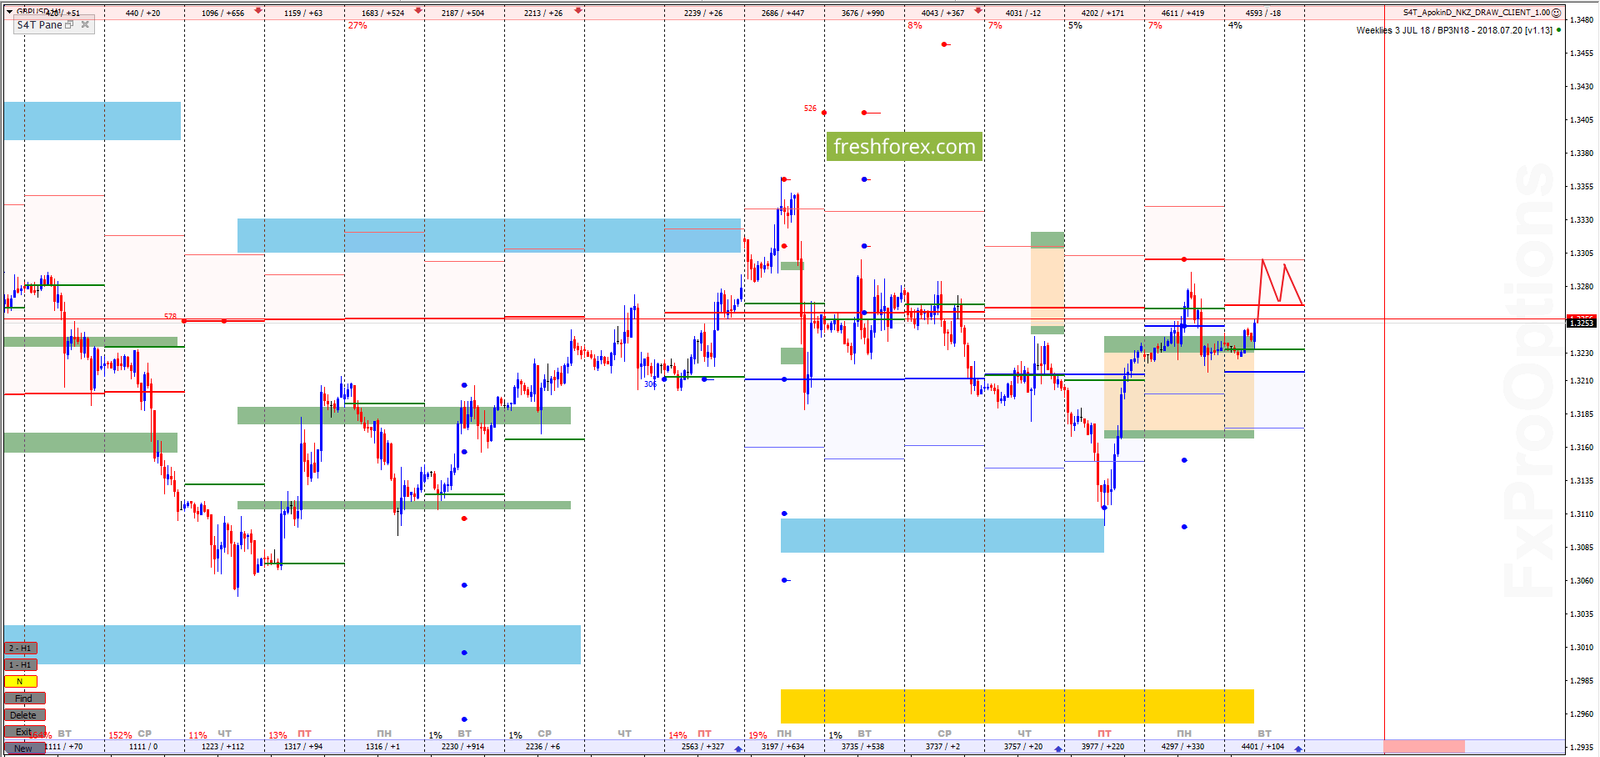1600x757 pixels.
Task: Click the 3735 / +538 value in bottom row
Action: [863, 747]
